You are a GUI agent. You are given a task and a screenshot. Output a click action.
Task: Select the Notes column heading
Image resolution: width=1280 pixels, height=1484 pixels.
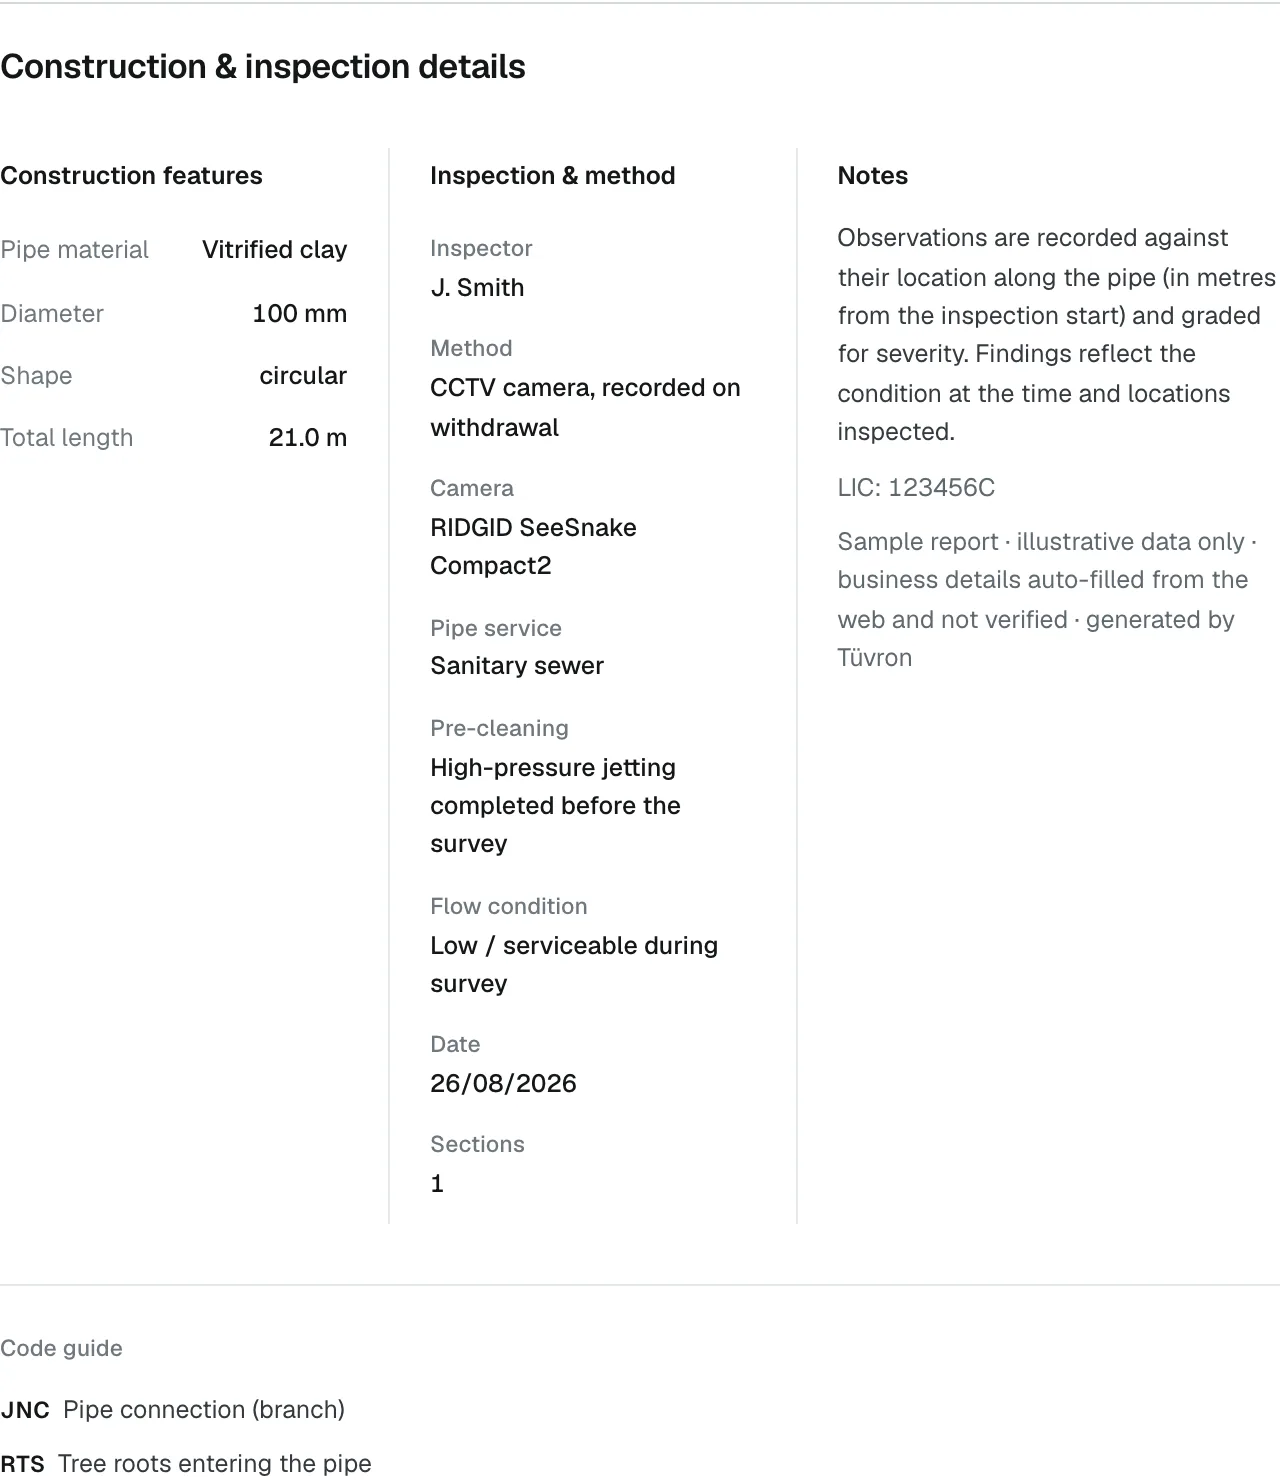pyautogui.click(x=872, y=176)
